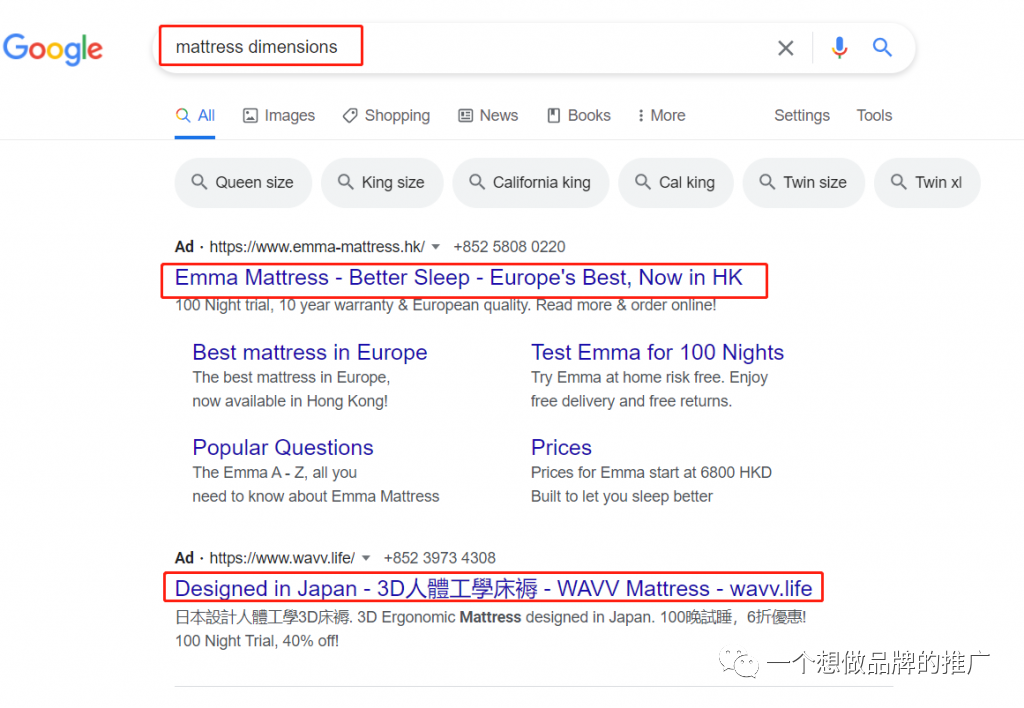The image size is (1024, 708).
Task: Open the Best mattress in Europe link
Action: [x=309, y=352]
